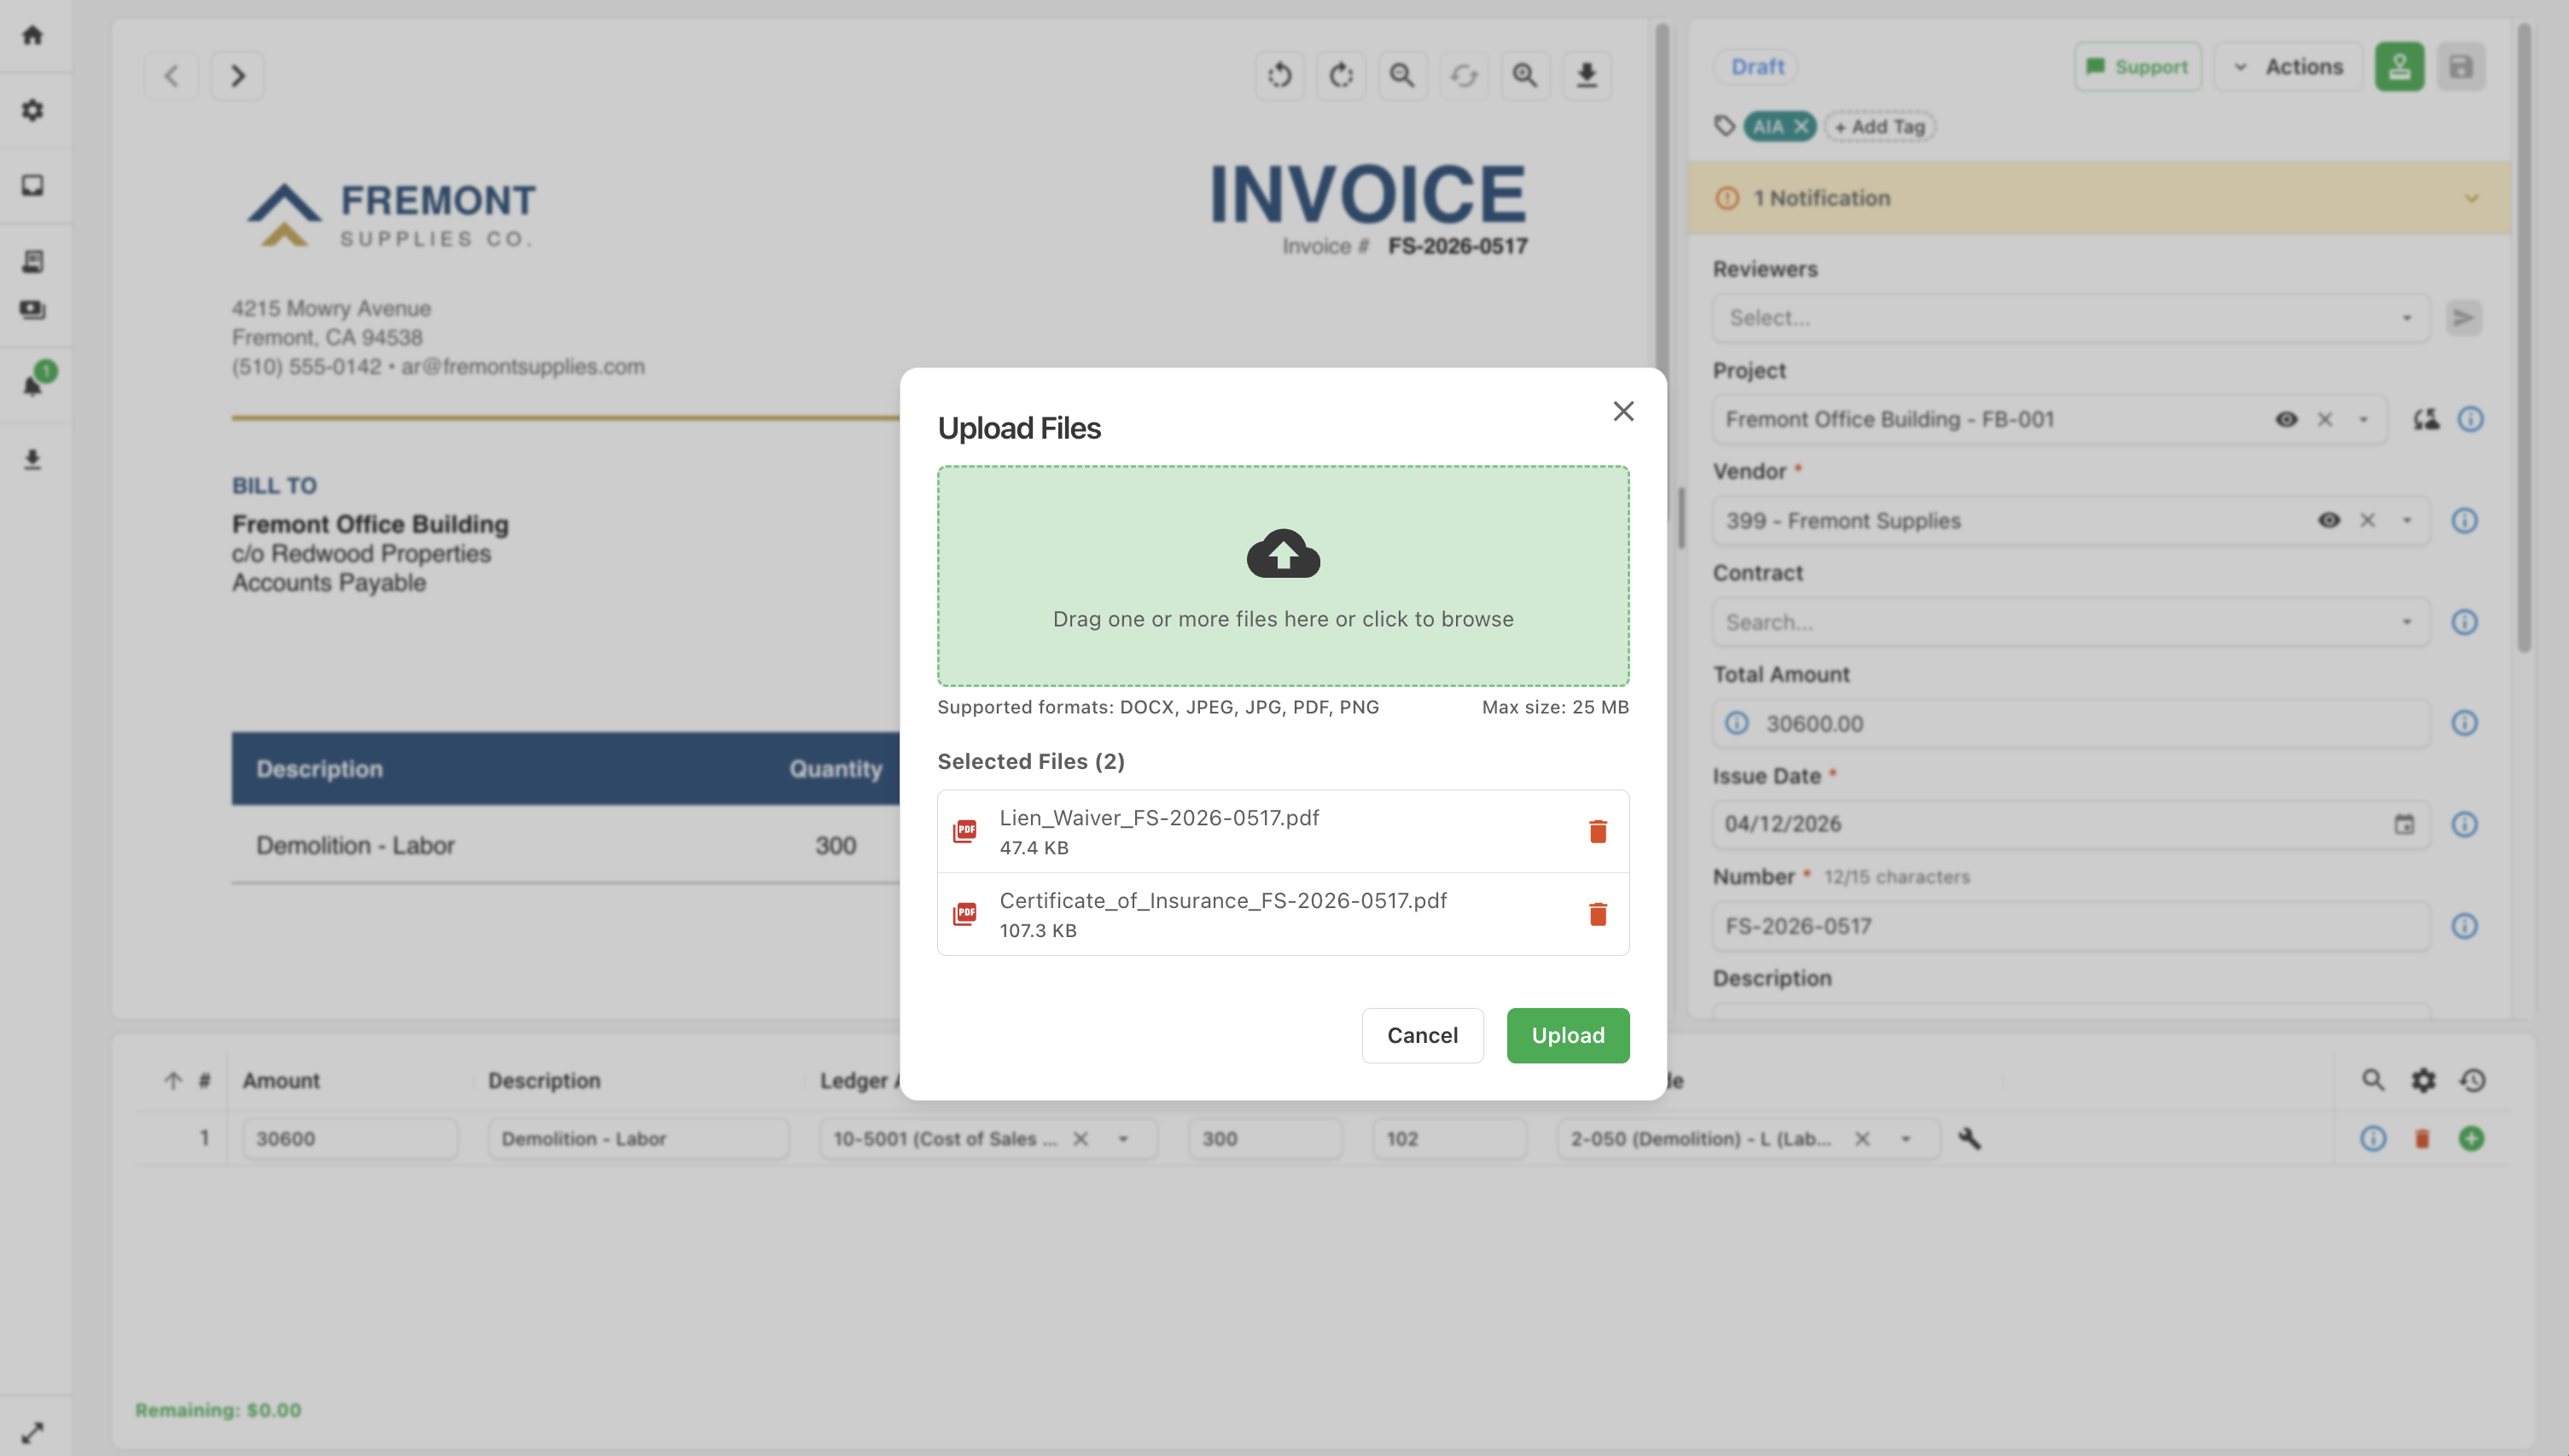
Task: Clear the 2-050 (Demolition) cost code selection
Action: [x=1862, y=1138]
